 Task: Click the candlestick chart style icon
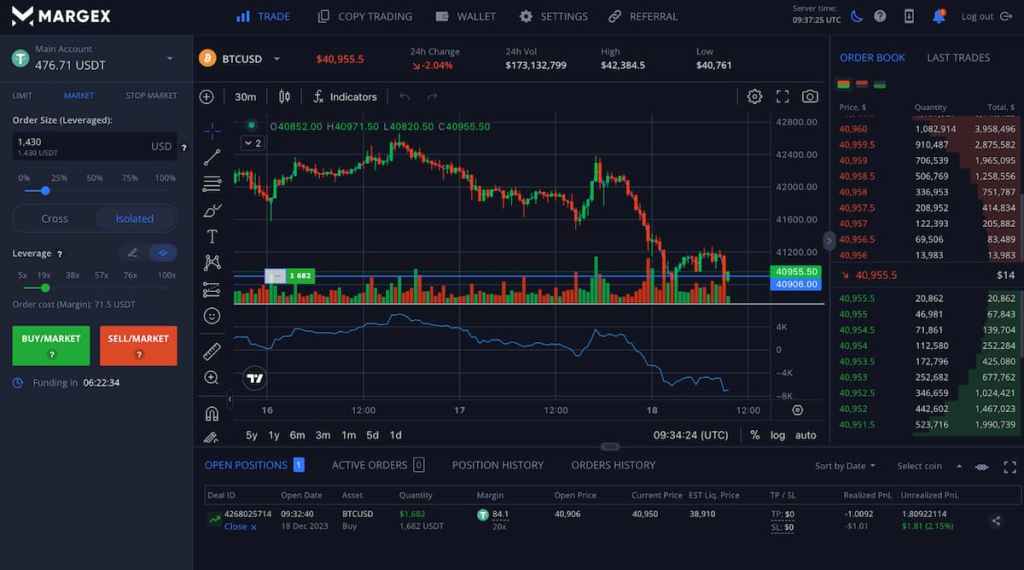[x=285, y=97]
